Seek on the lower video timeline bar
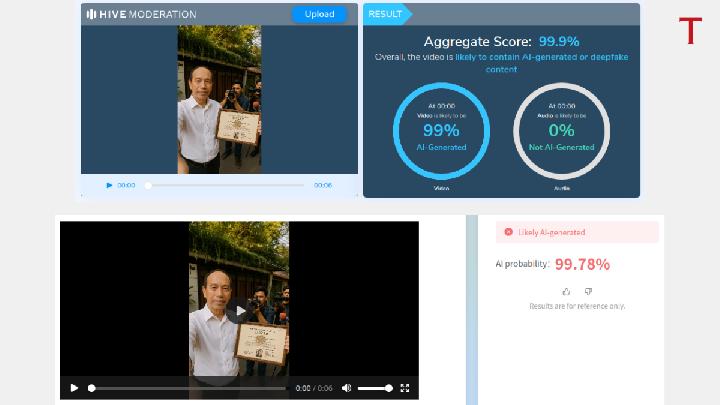Image resolution: width=720 pixels, height=405 pixels. click(x=188, y=388)
